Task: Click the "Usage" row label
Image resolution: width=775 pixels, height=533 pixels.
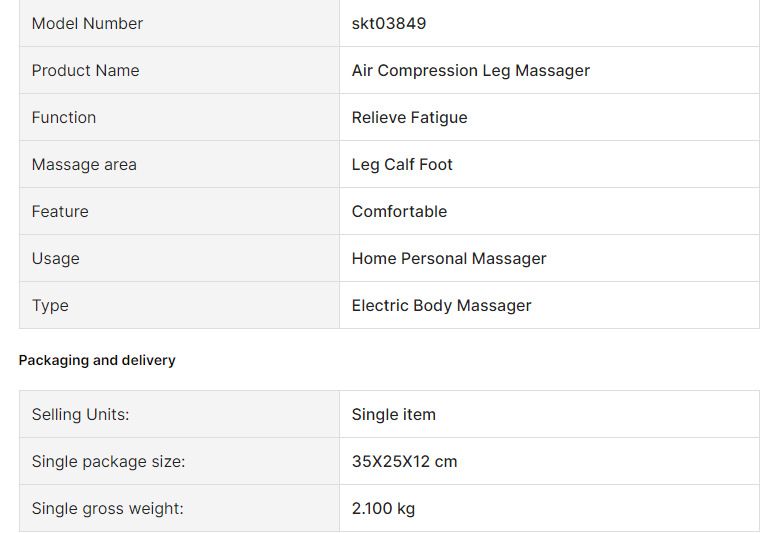Action: point(55,258)
